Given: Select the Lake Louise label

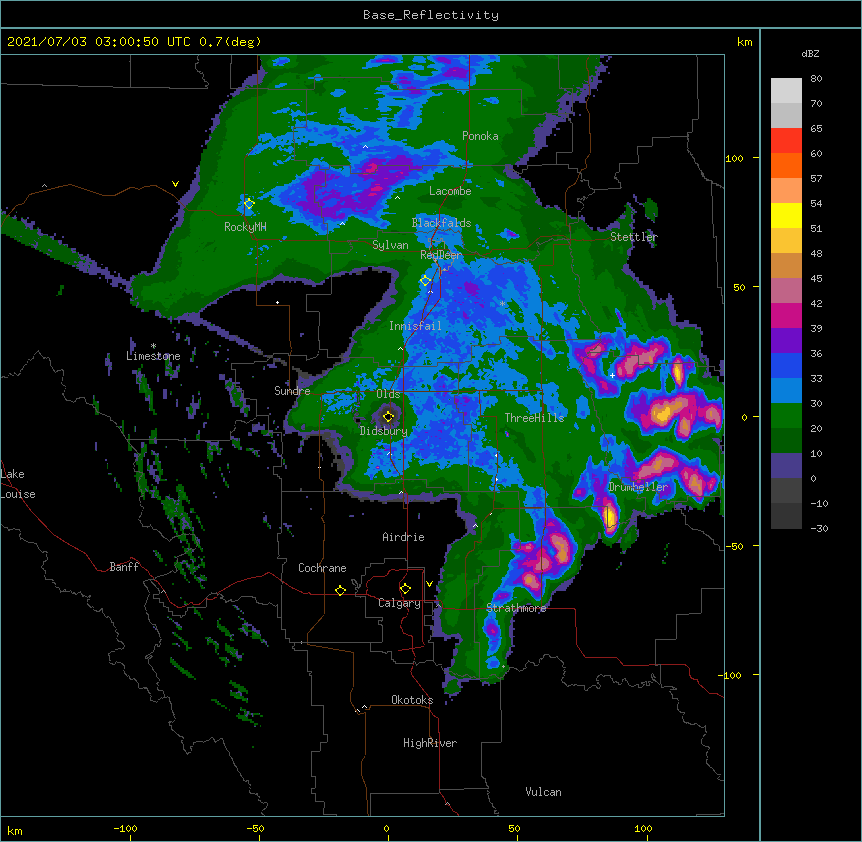Looking at the screenshot, I should click(x=18, y=484).
